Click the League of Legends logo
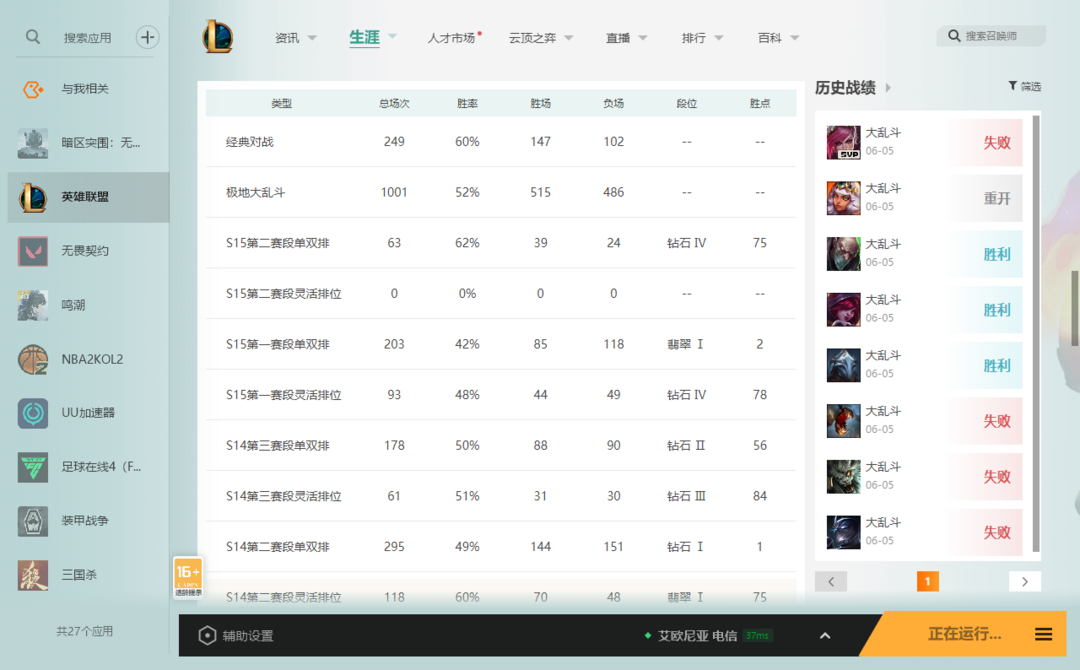 click(x=218, y=36)
